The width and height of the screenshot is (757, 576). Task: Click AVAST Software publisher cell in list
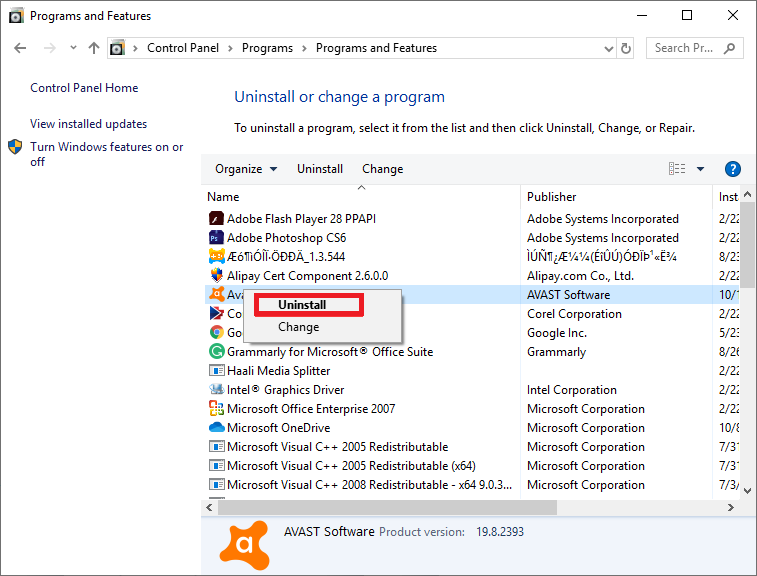(568, 295)
